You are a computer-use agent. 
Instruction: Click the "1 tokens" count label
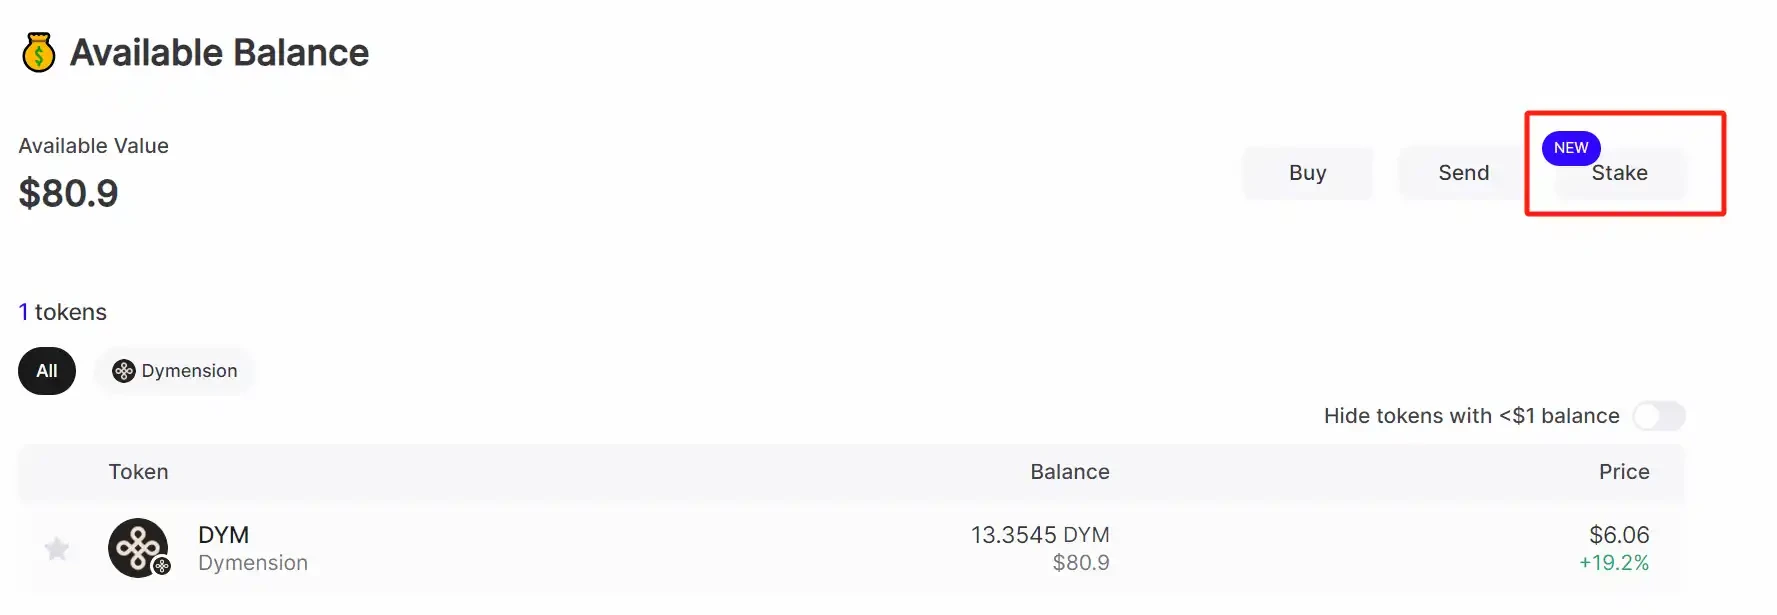(63, 312)
